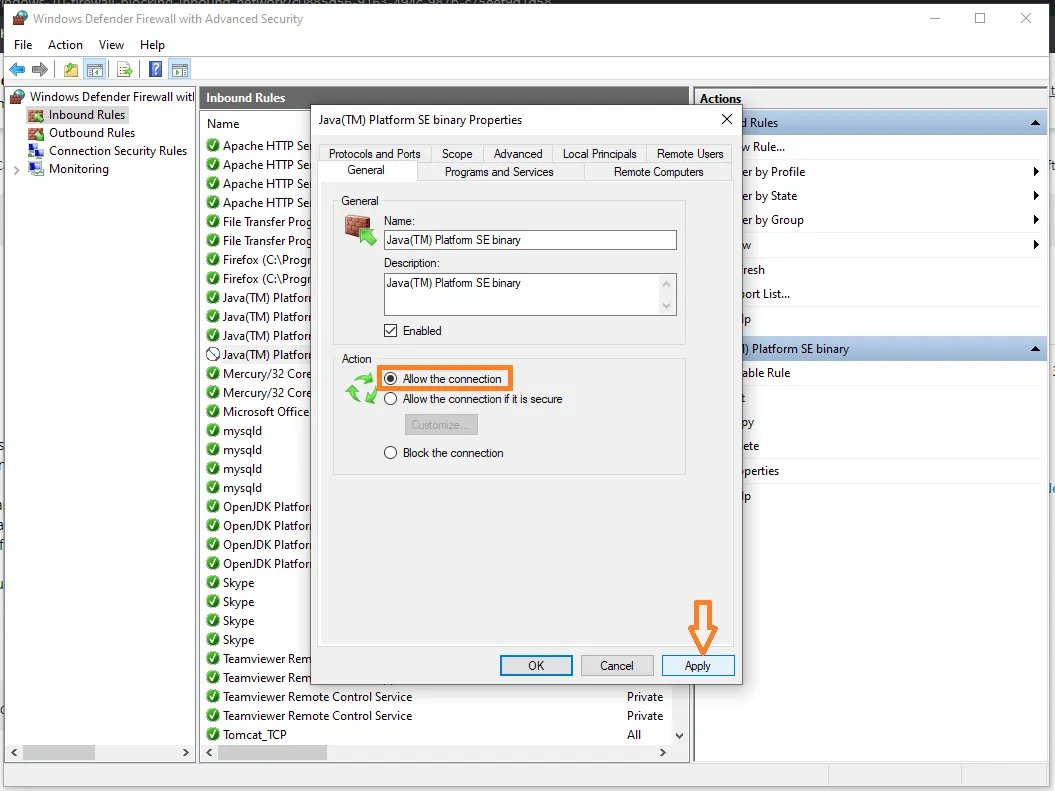Select Outbound Rules in the tree

point(92,133)
